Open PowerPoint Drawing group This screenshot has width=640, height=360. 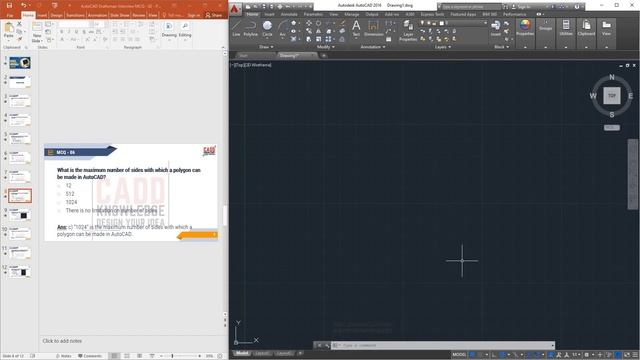[x=169, y=30]
